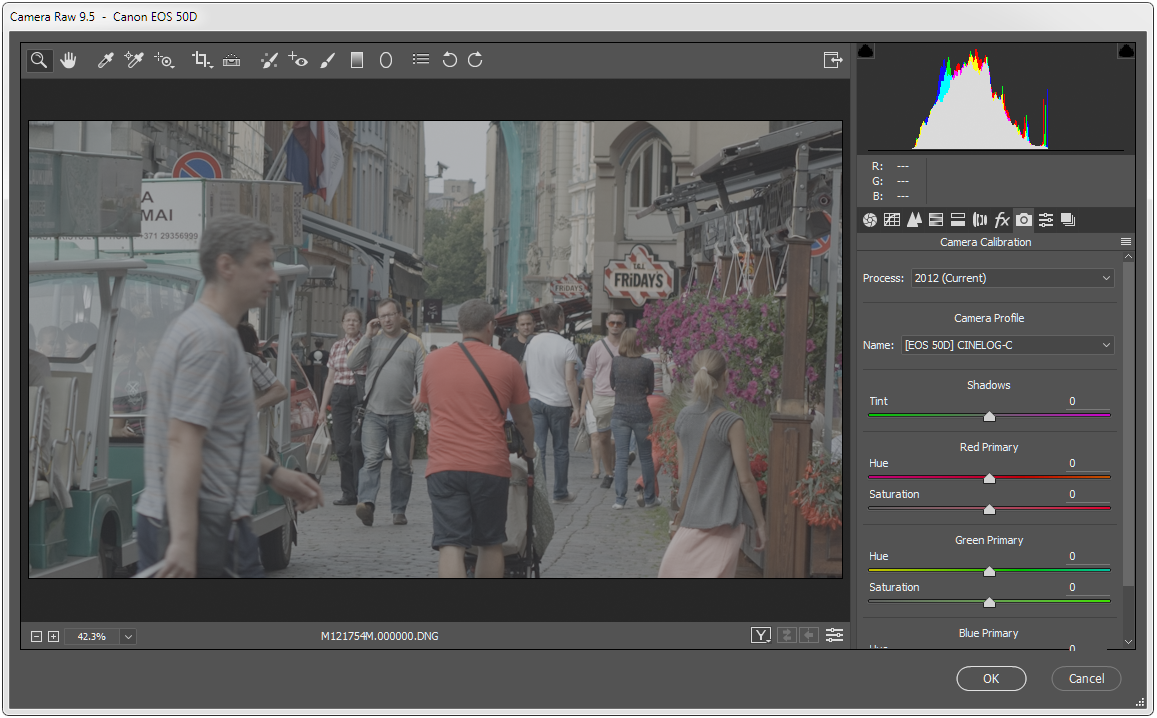Screen dimensions: 1157x718
Task: Rotate image 90 degrees clockwise
Action: pos(475,60)
